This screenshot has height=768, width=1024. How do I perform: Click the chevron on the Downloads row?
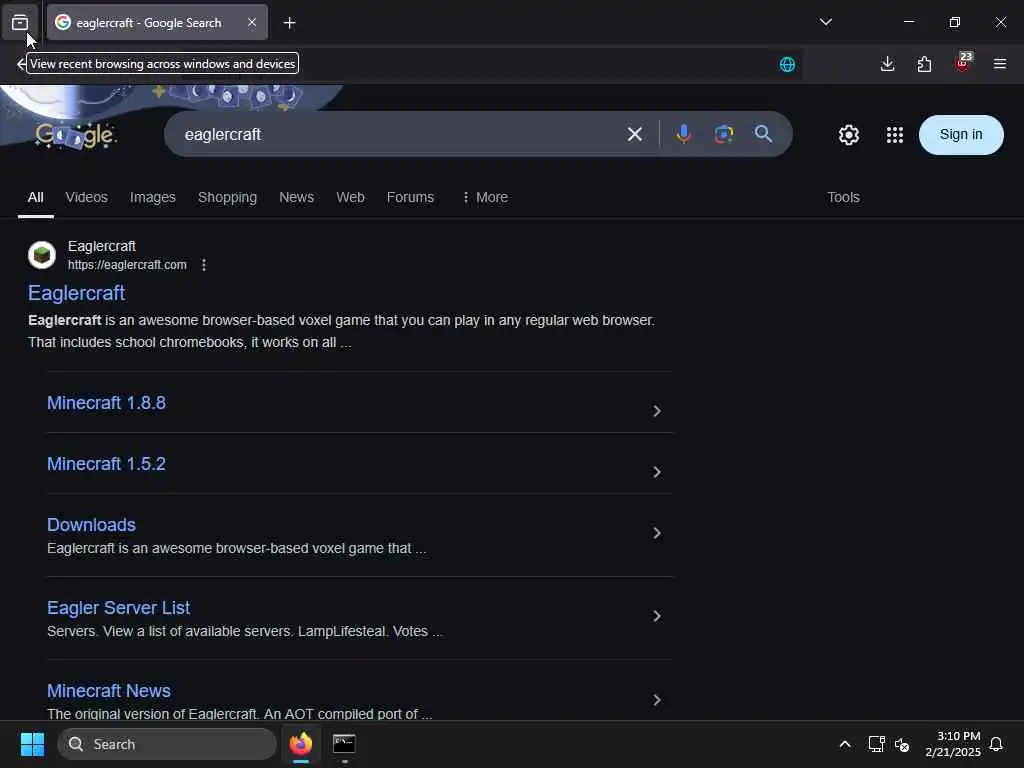tap(657, 533)
